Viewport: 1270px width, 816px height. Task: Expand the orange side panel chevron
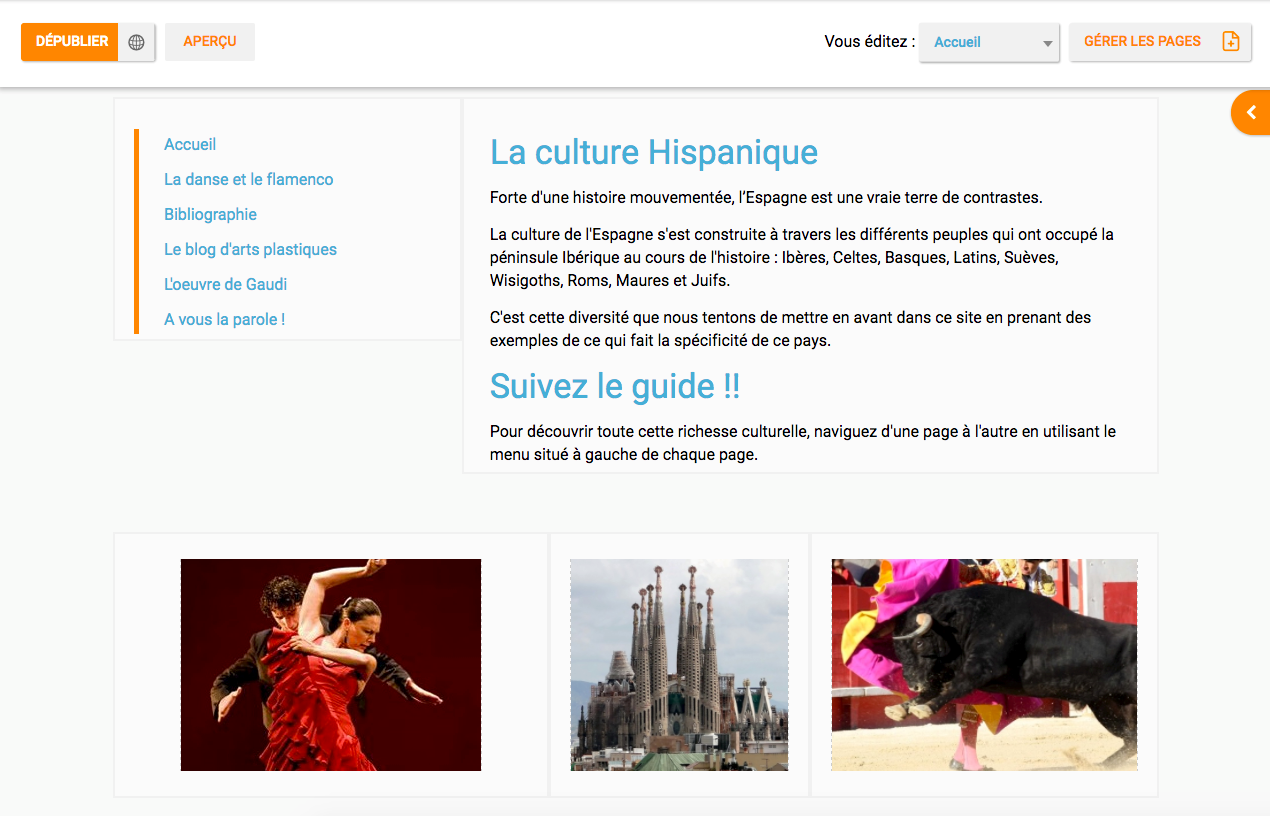point(1250,113)
